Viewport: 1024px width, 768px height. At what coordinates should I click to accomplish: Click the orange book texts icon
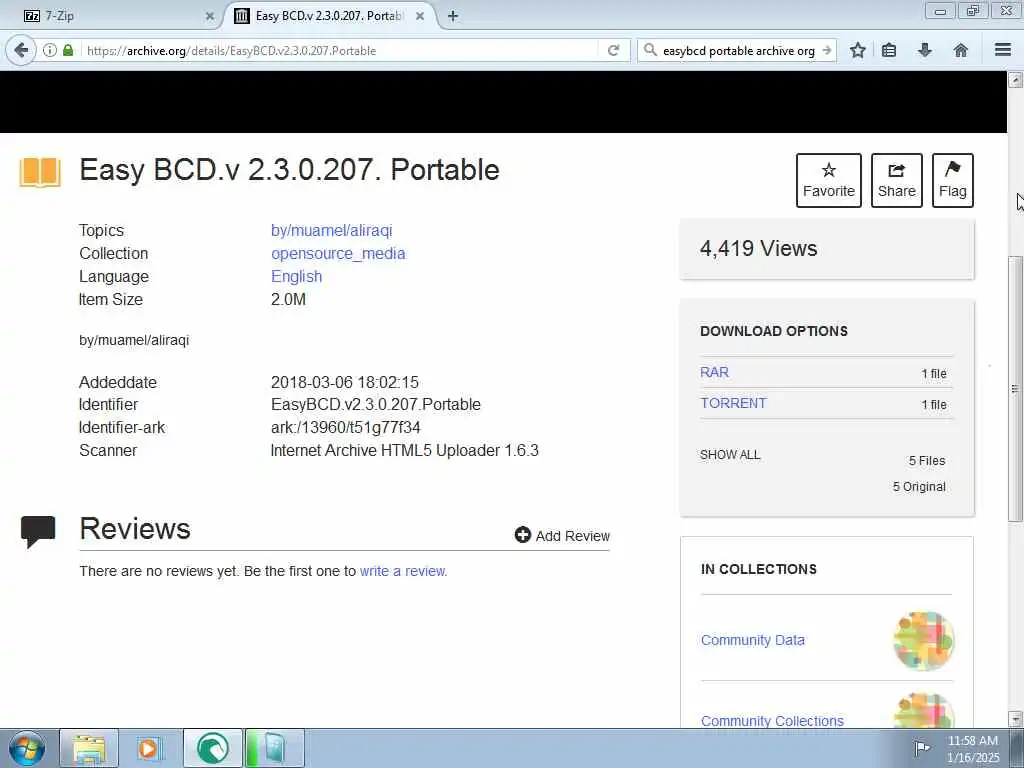pos(40,172)
